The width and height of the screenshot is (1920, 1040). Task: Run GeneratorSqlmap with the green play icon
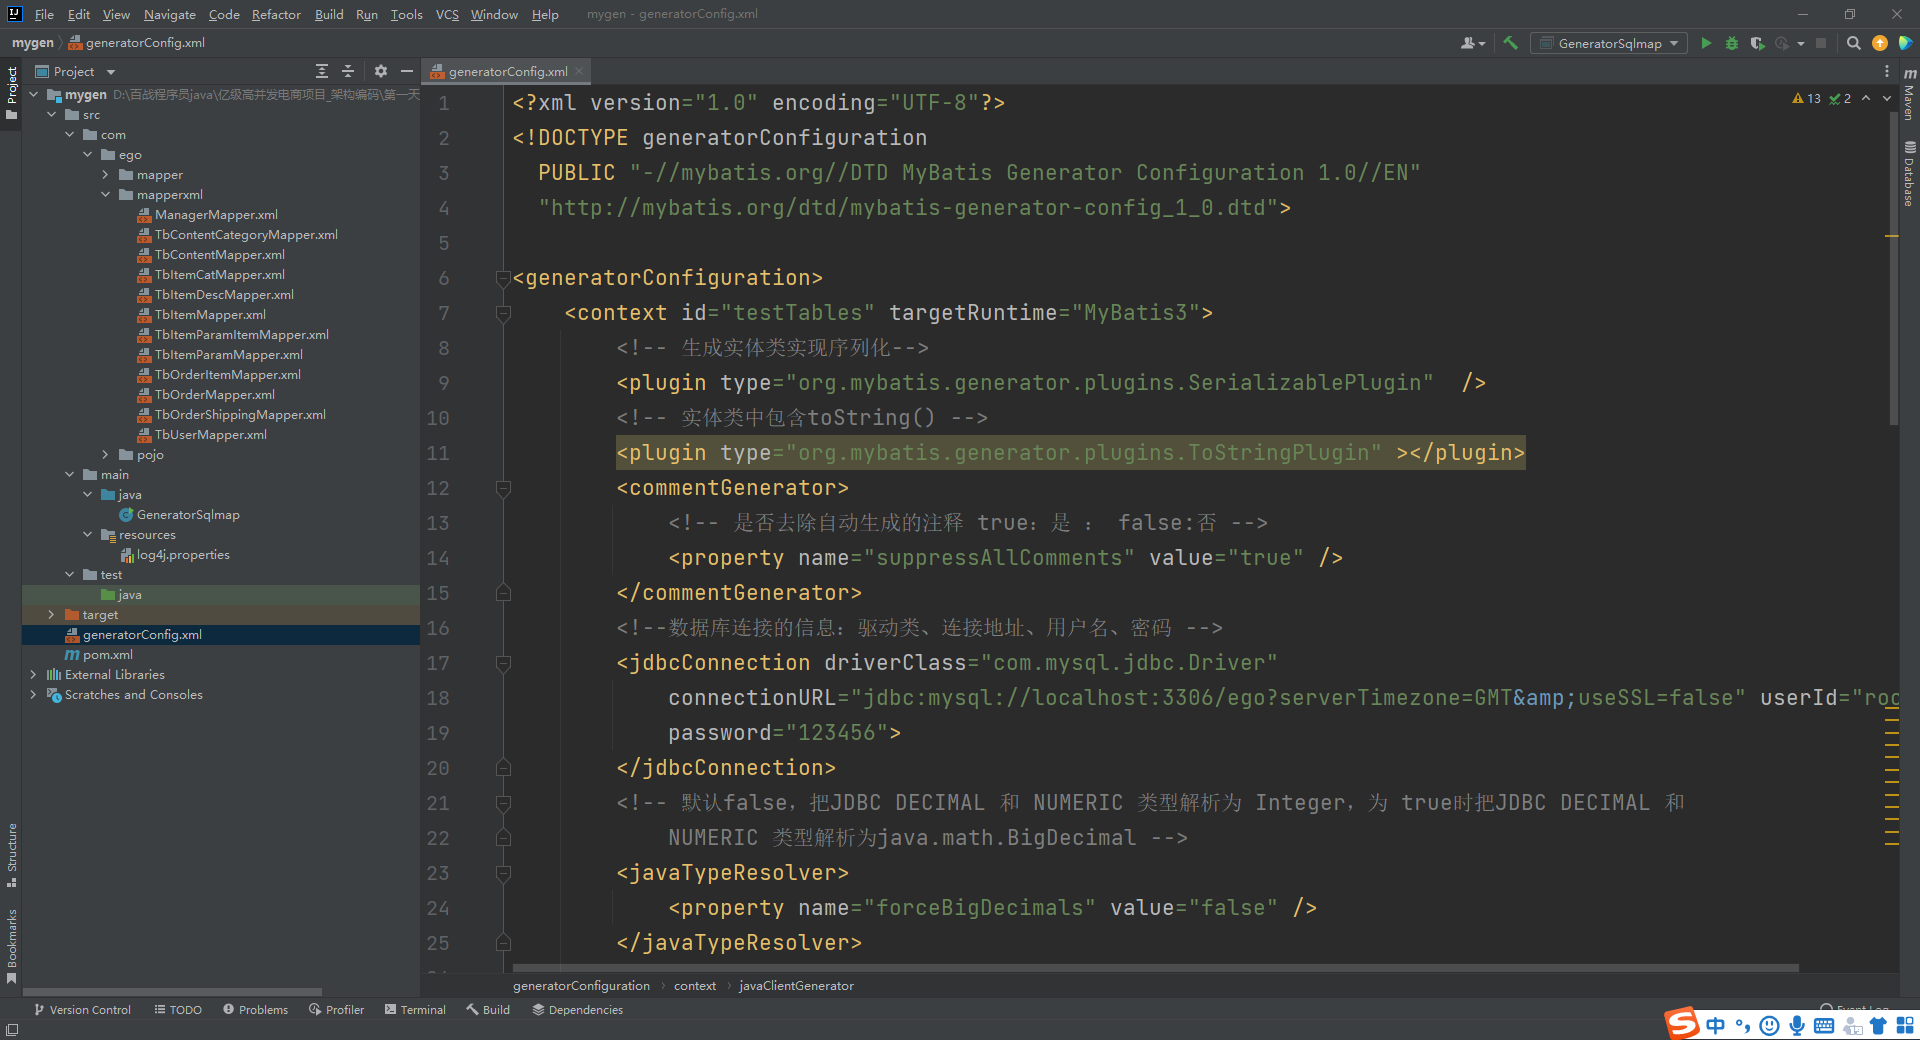click(1706, 43)
